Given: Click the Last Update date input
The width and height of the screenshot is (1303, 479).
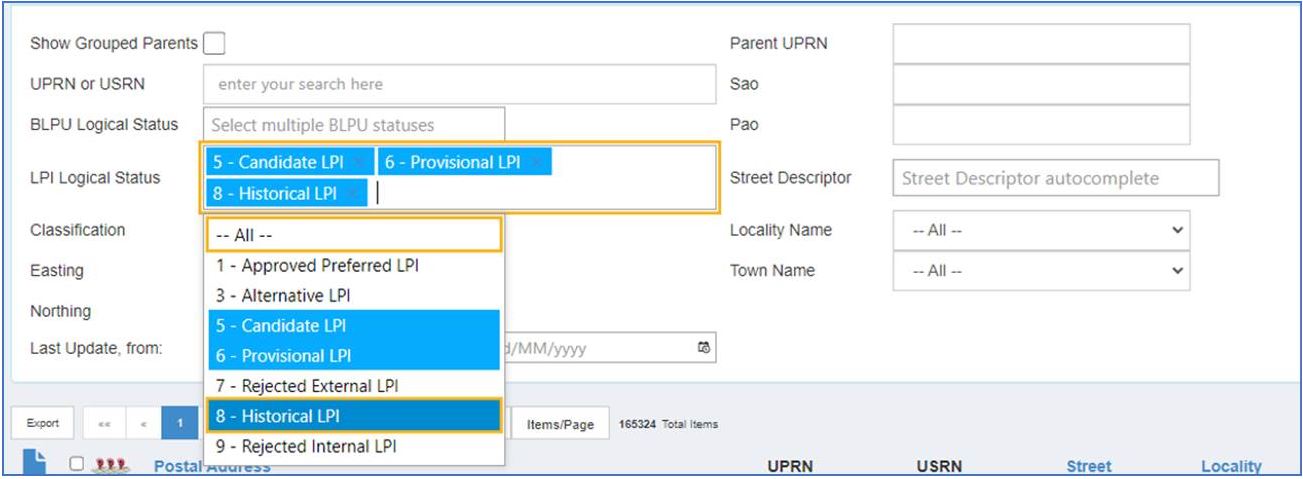Looking at the screenshot, I should [x=608, y=348].
